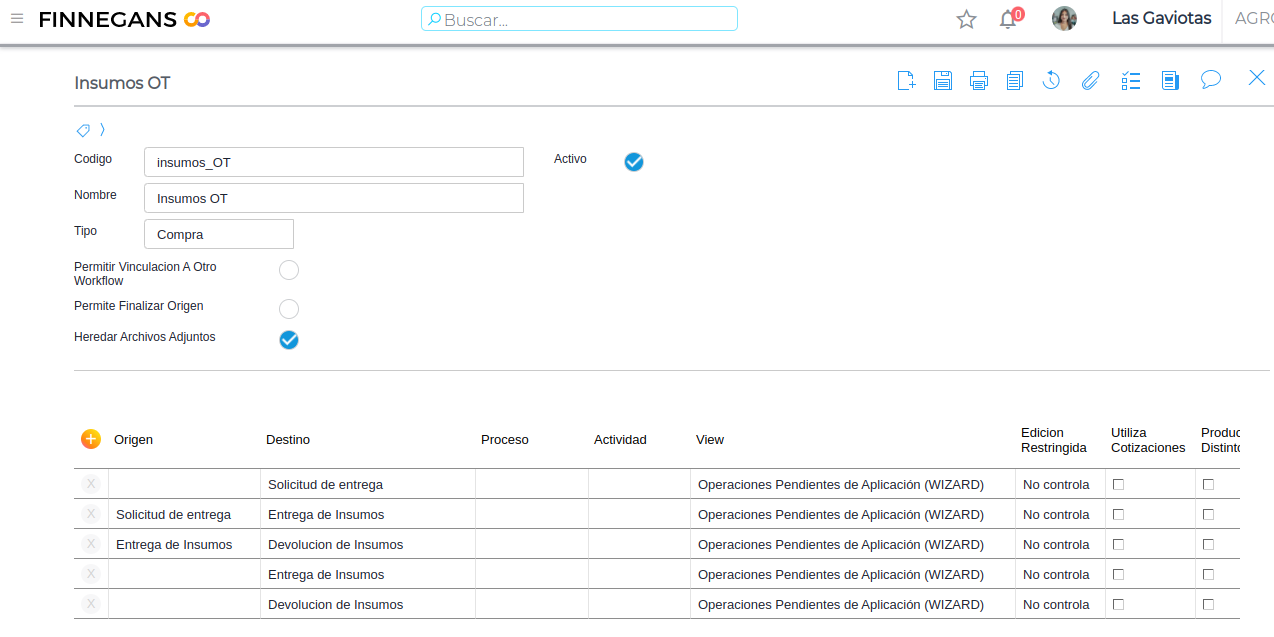Save the workflow with the diskette icon
1274x637 pixels.
942,81
